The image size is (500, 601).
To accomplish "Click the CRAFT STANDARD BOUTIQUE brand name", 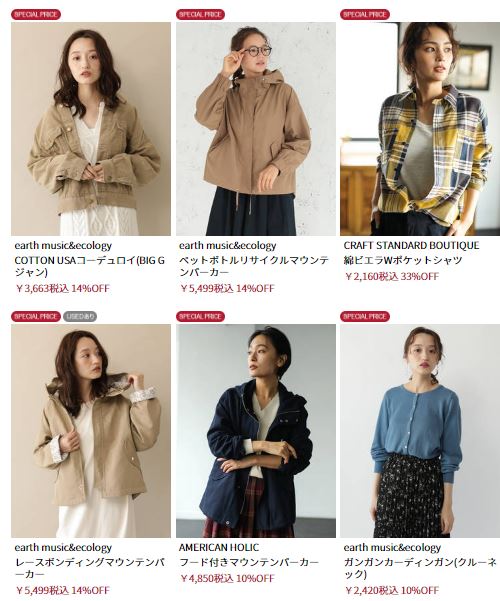I will [411, 245].
